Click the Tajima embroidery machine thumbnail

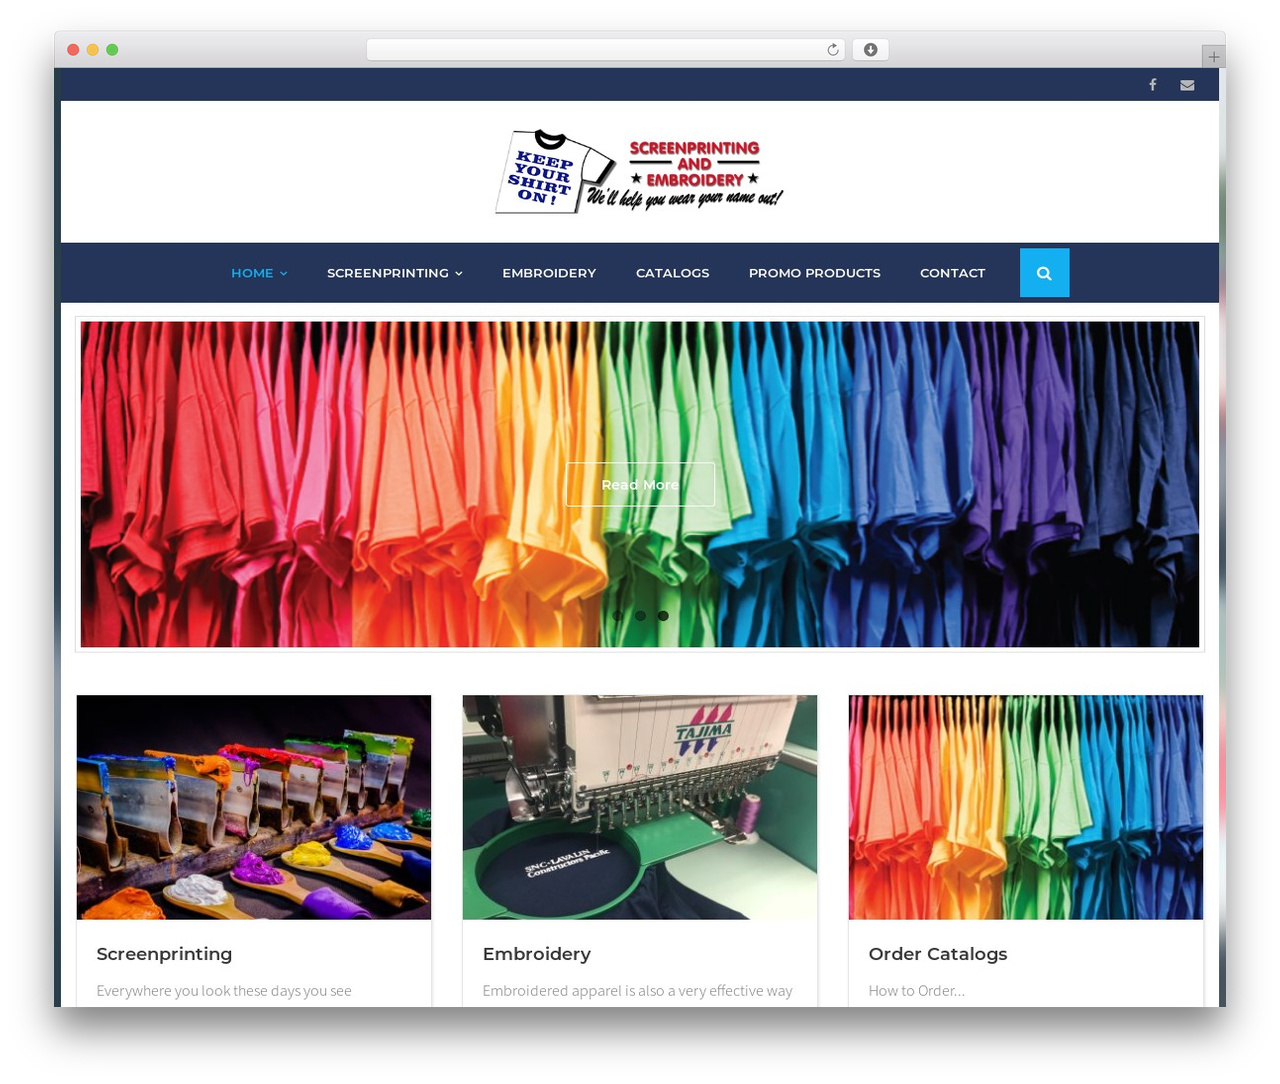click(x=640, y=807)
